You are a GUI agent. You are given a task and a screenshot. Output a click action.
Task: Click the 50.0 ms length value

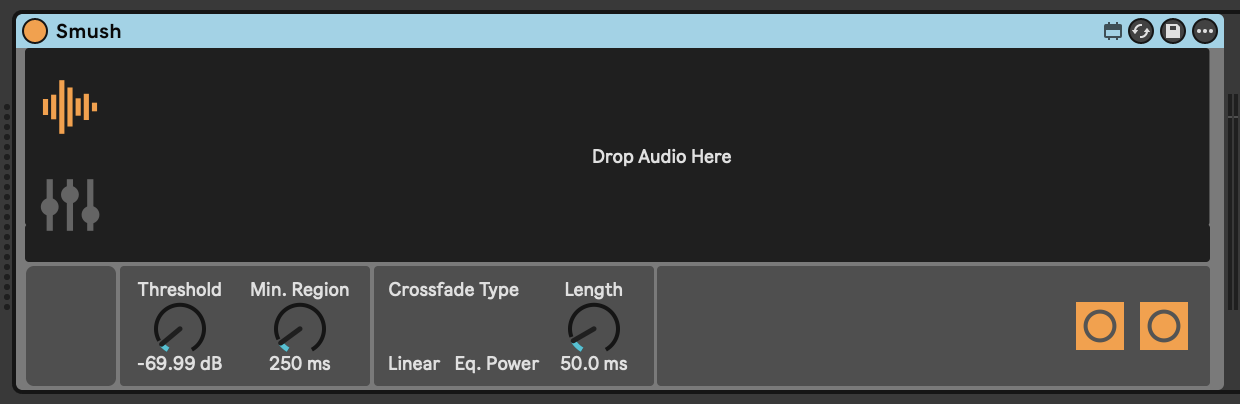[594, 363]
